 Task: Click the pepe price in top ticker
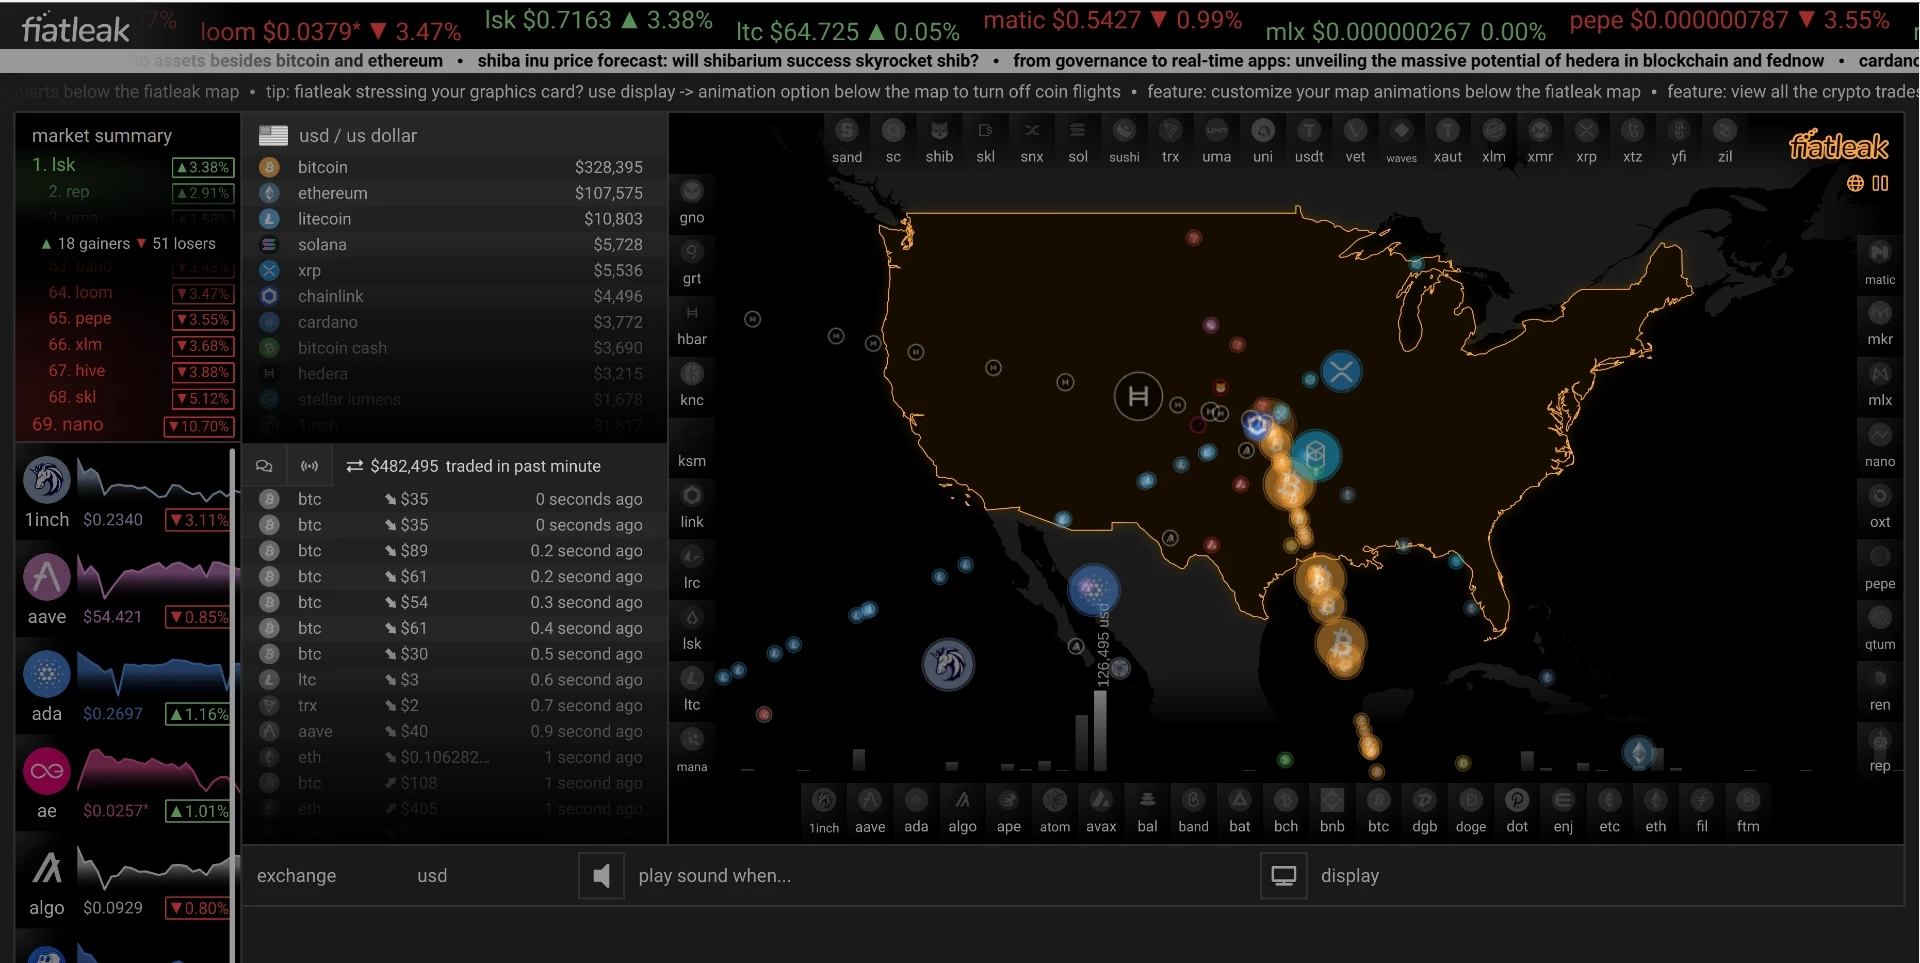(x=1729, y=20)
